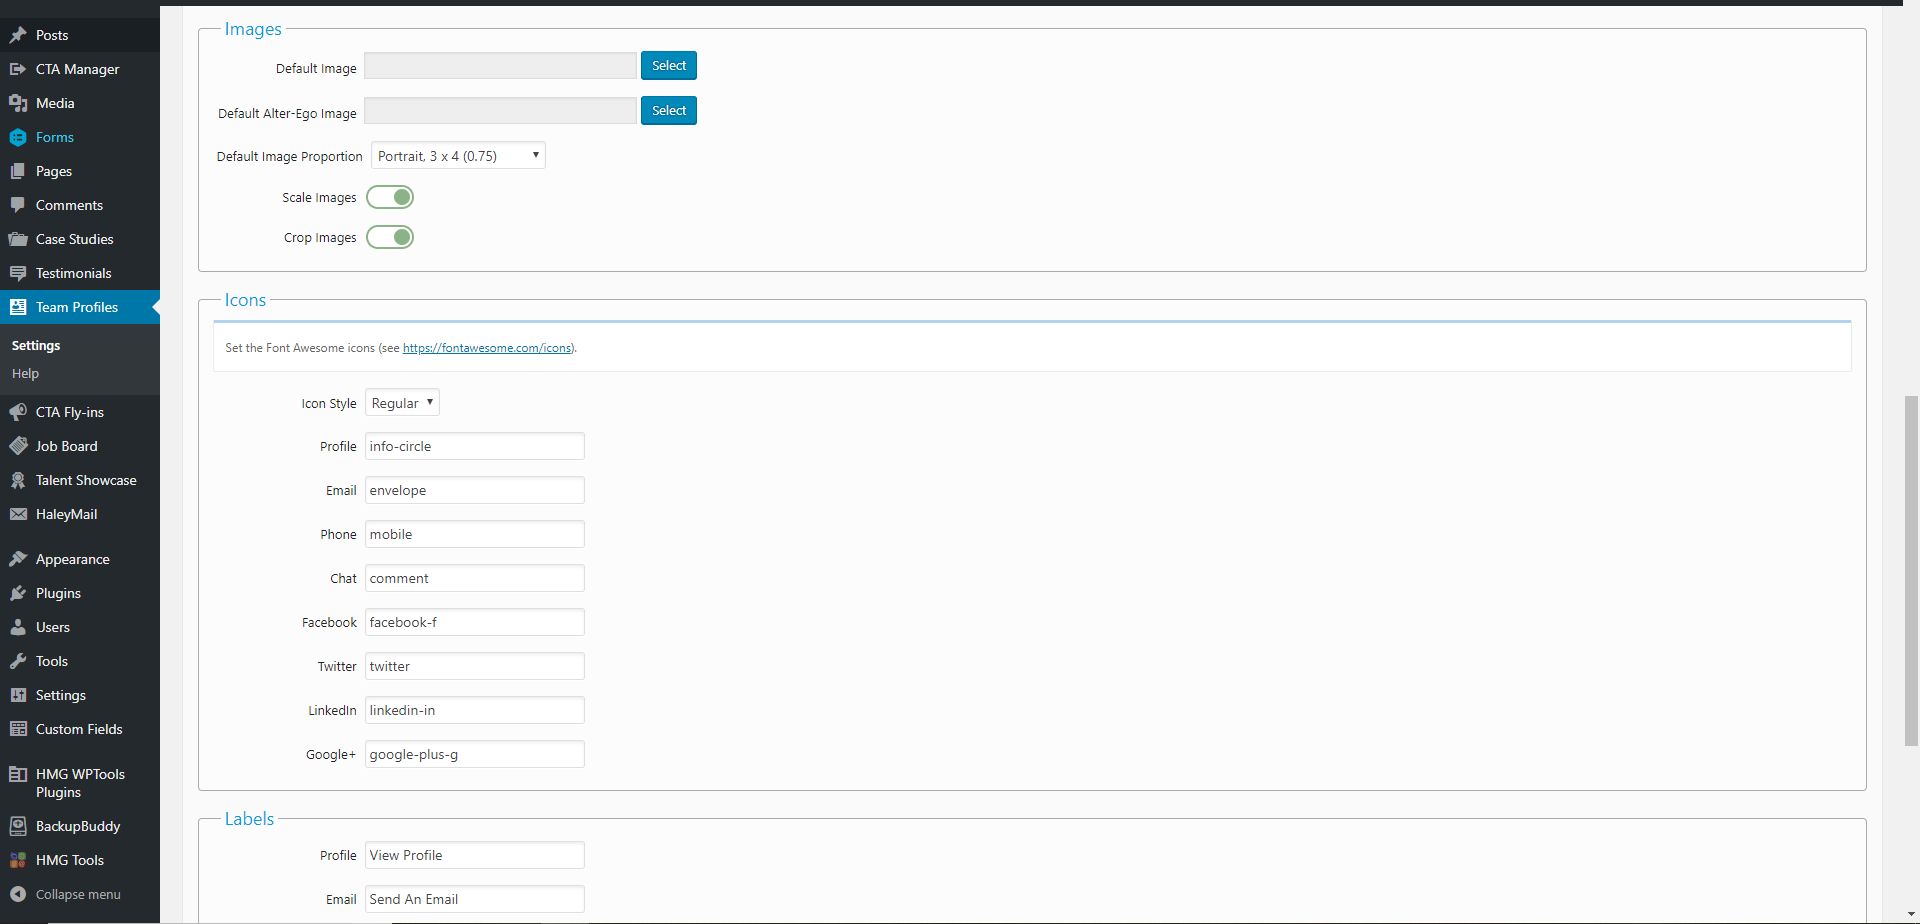Click Default Alter-Ego Image text field
The width and height of the screenshot is (1920, 924).
(500, 111)
